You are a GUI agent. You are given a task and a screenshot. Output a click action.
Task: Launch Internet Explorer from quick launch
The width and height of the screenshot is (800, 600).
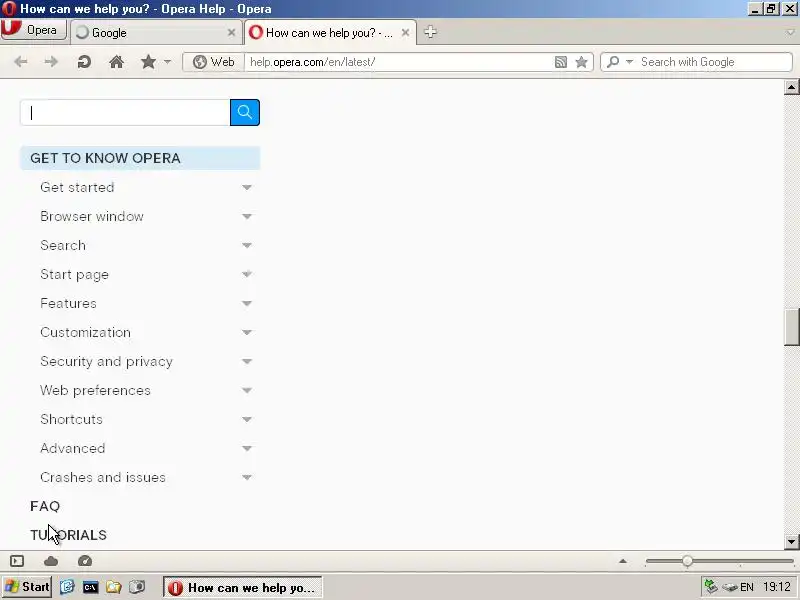[x=67, y=587]
